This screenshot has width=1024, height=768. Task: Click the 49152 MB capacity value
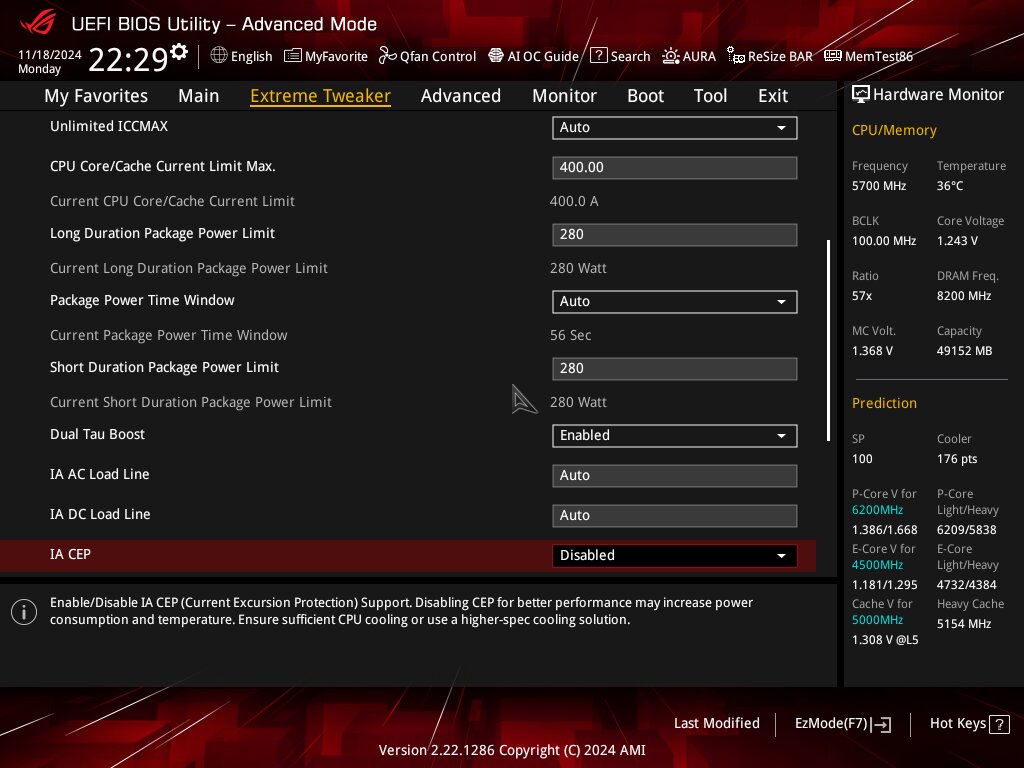pyautogui.click(x=965, y=351)
